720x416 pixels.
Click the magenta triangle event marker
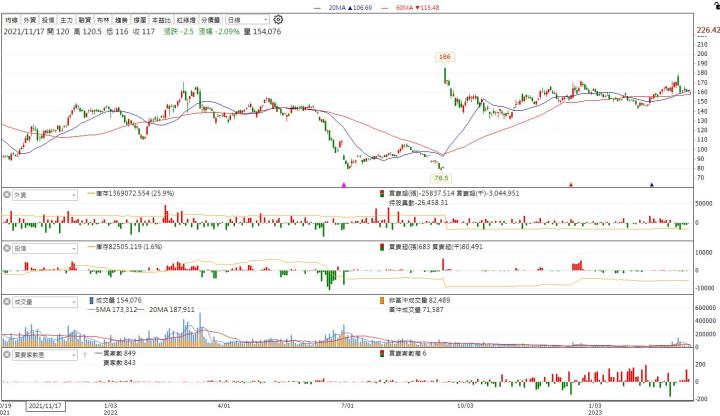coord(344,184)
